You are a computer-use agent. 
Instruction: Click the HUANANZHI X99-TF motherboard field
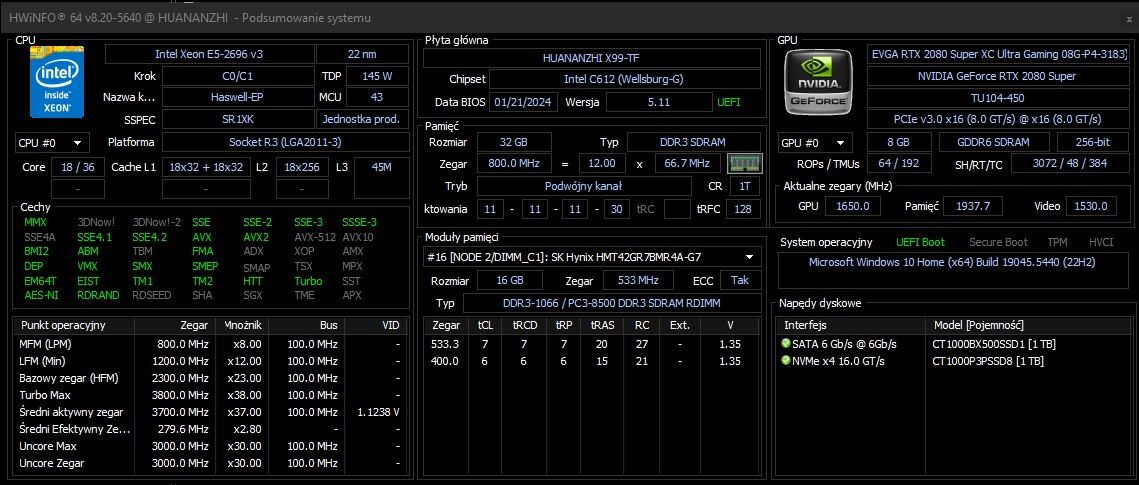point(592,58)
